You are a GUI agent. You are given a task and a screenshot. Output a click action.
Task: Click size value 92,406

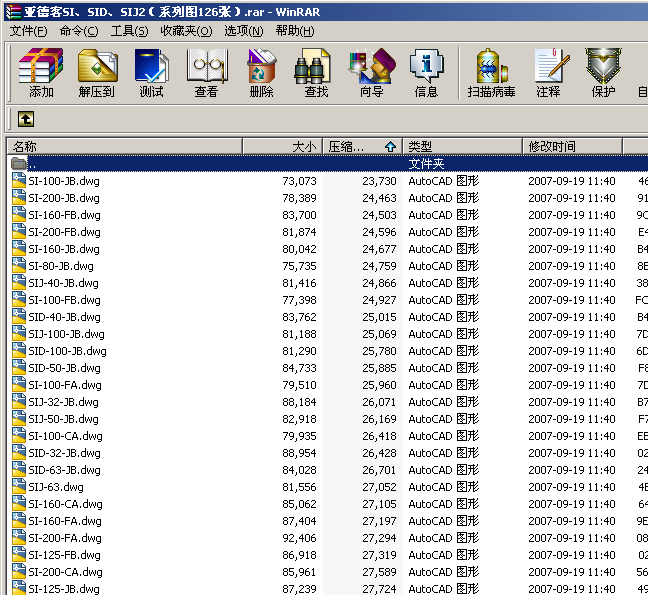[x=300, y=538]
